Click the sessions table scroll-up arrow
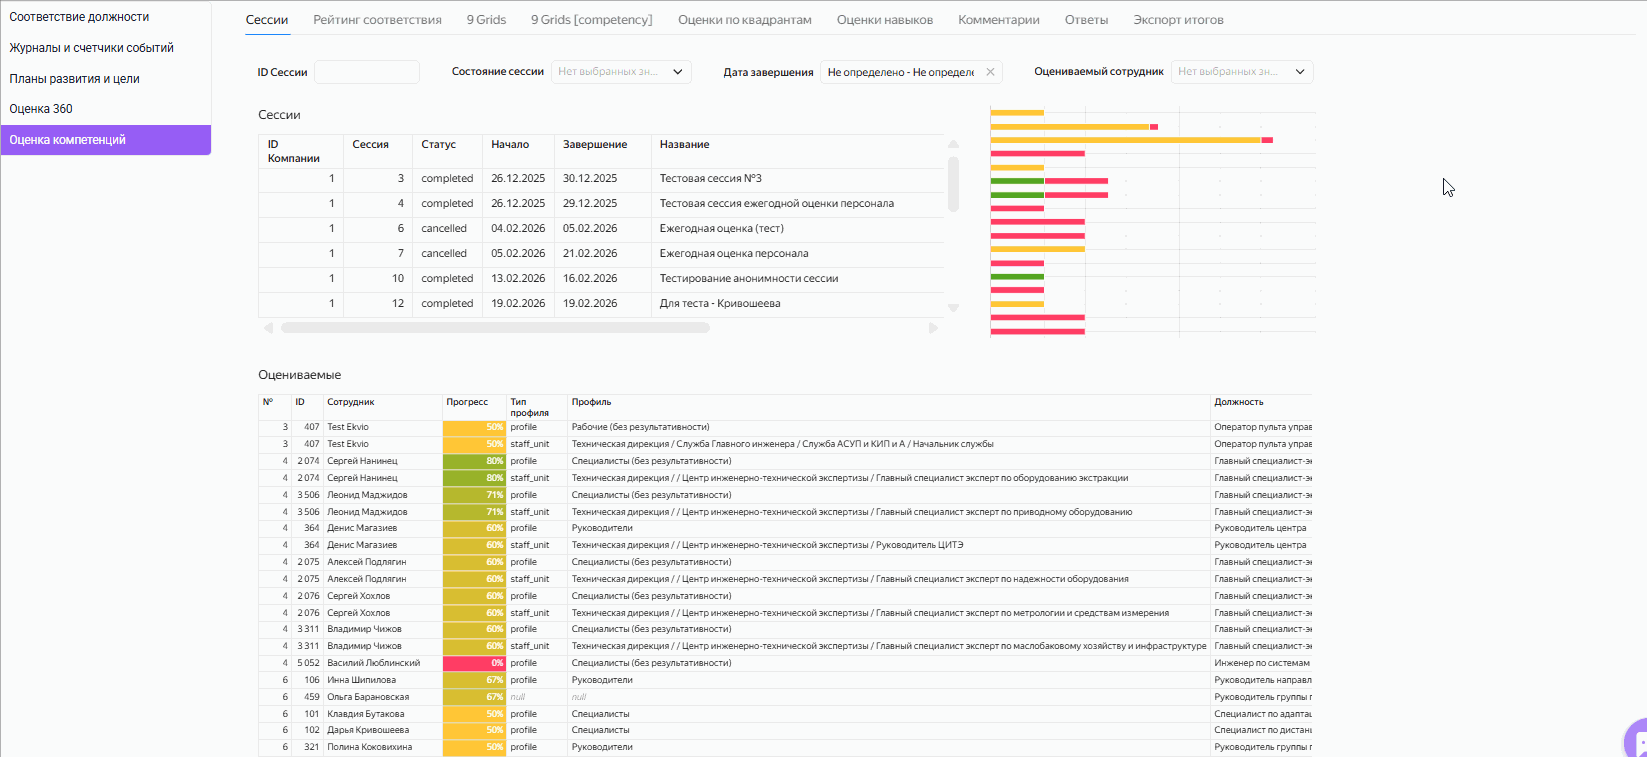Image resolution: width=1647 pixels, height=757 pixels. coord(953,145)
